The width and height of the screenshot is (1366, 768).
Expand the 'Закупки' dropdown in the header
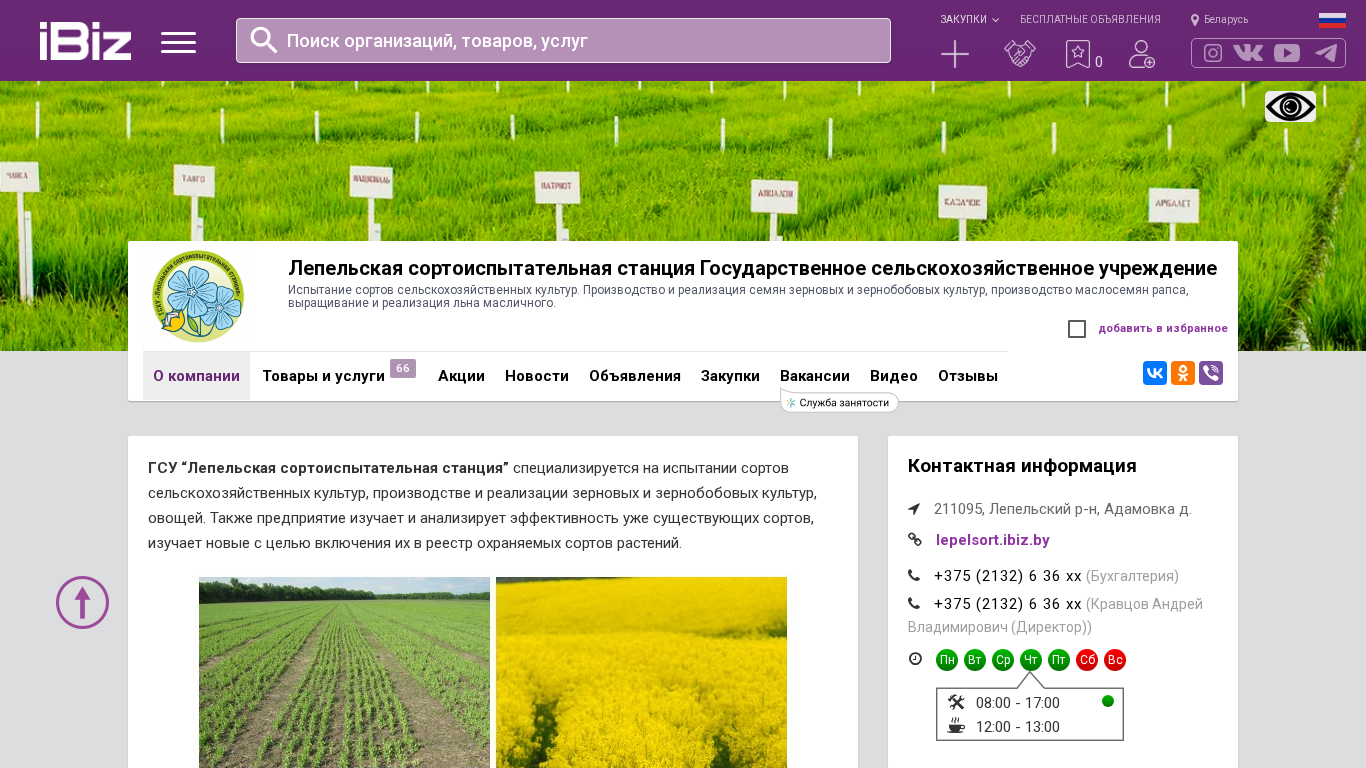pos(969,19)
